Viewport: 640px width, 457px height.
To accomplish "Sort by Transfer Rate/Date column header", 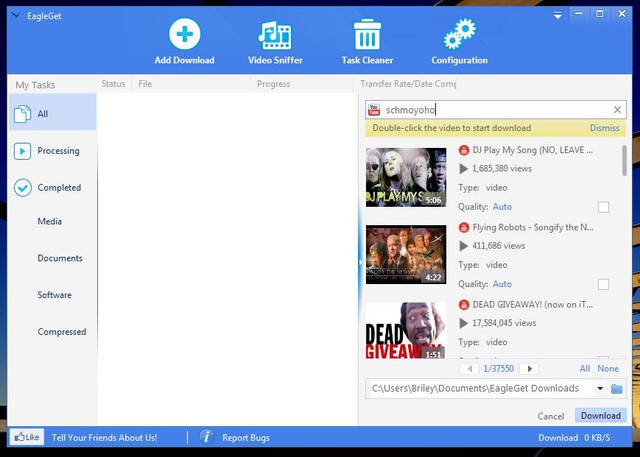I will click(408, 84).
